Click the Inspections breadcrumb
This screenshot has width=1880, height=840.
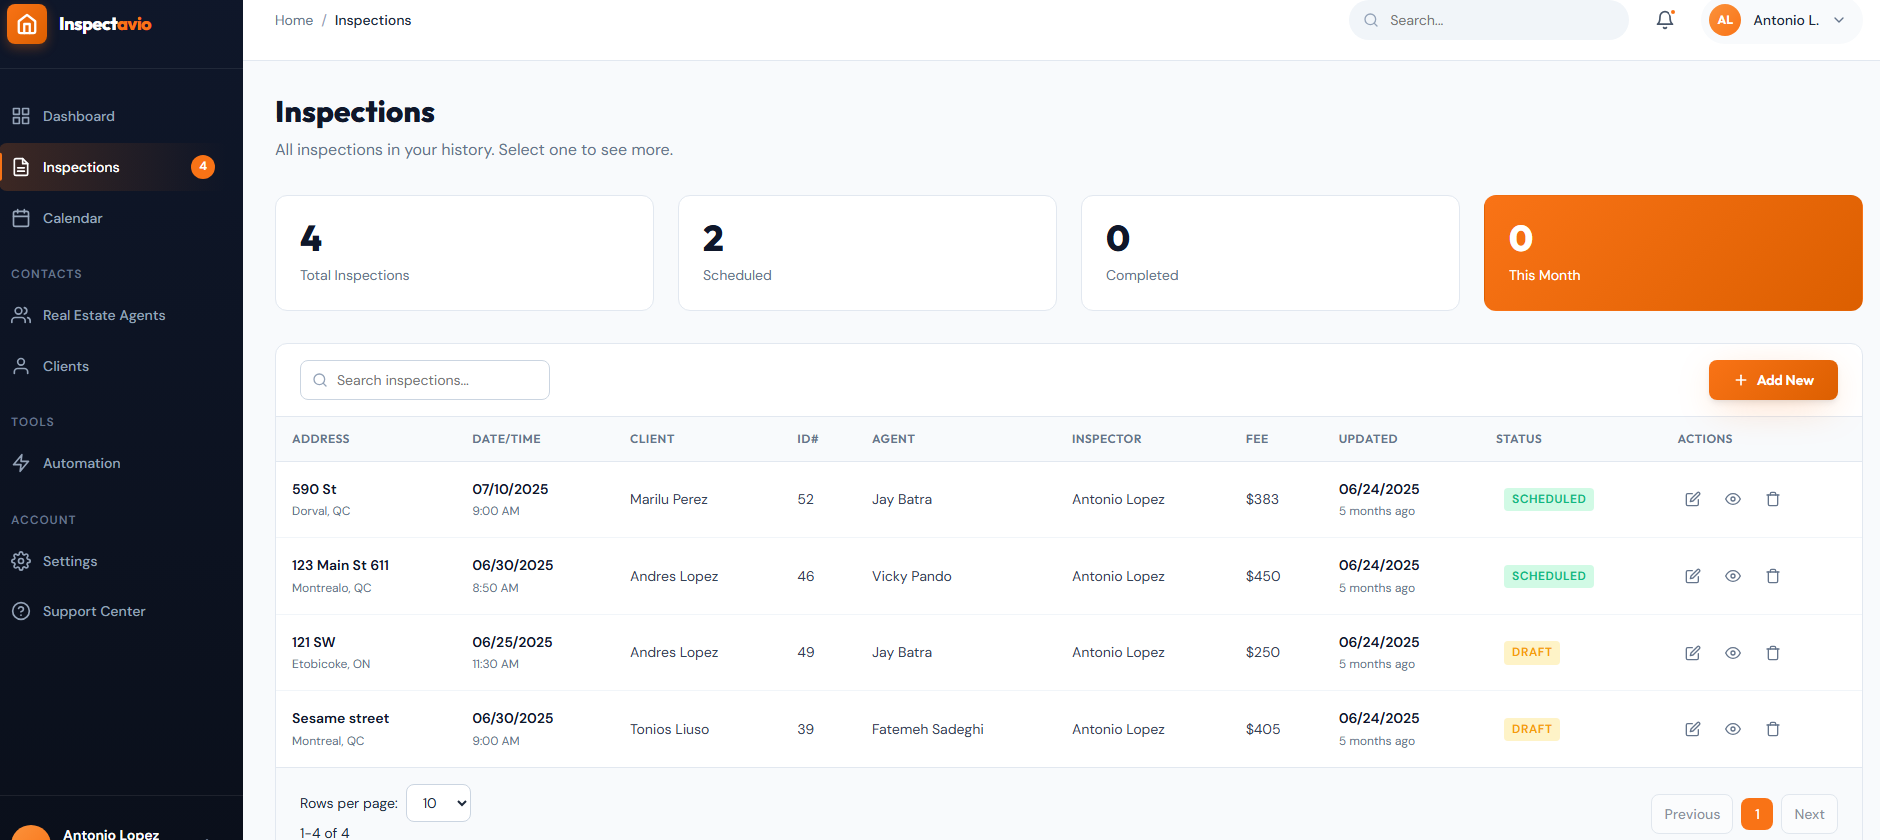373,20
